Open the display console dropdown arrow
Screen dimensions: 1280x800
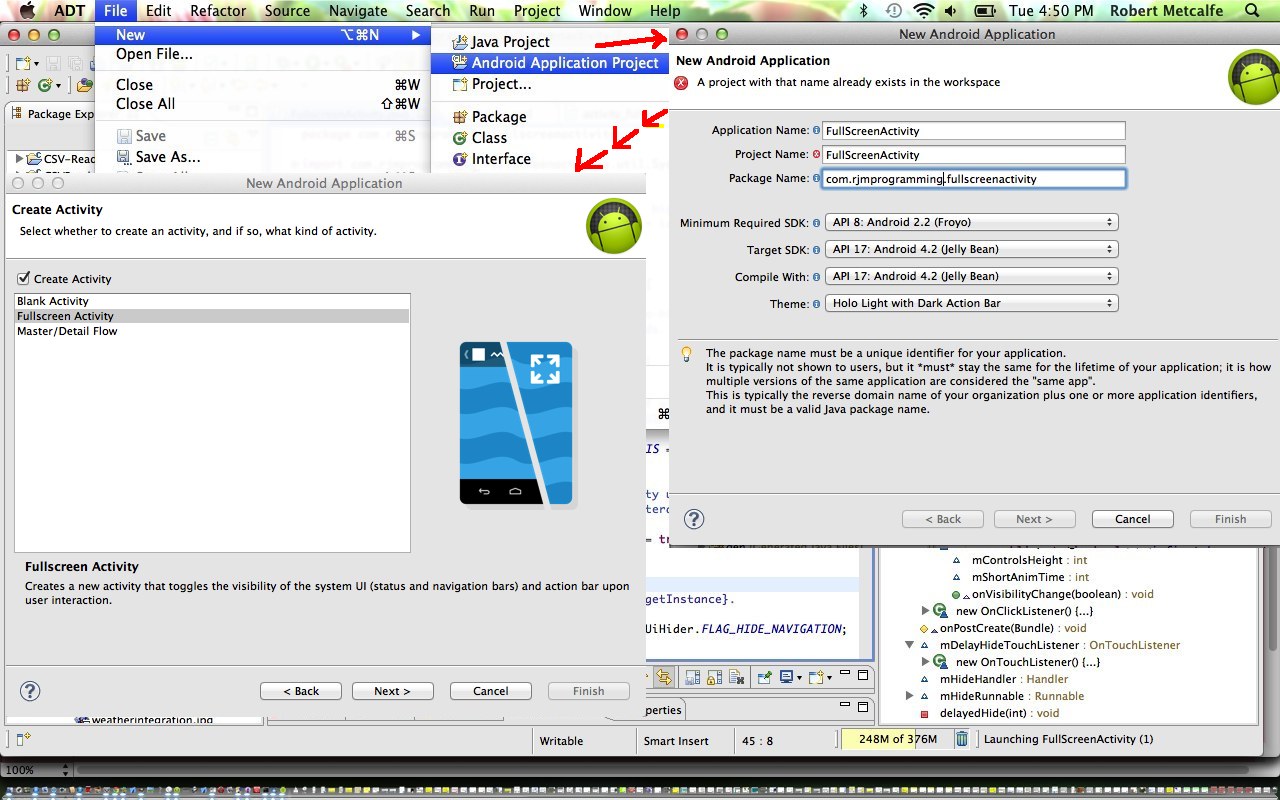click(x=799, y=678)
